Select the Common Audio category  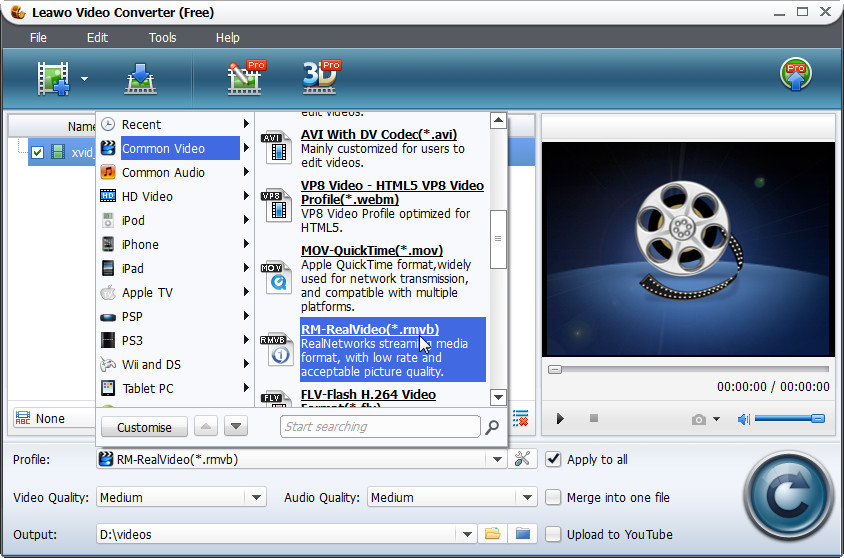click(x=175, y=172)
